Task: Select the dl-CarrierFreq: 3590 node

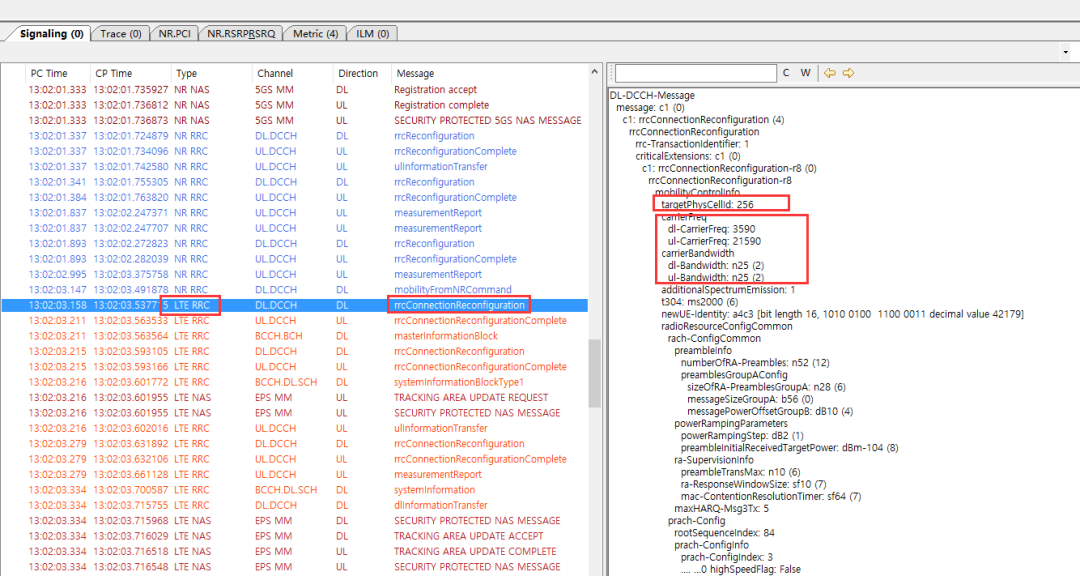Action: 712,229
